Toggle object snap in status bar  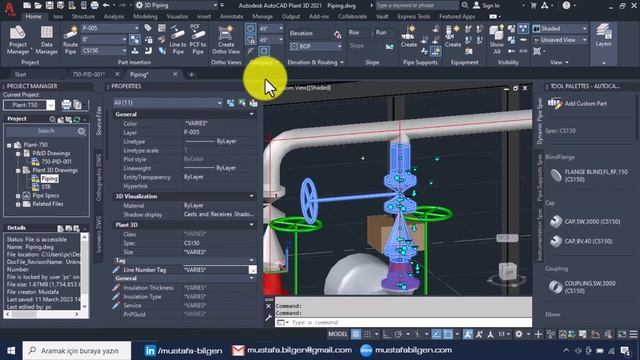click(x=448, y=334)
